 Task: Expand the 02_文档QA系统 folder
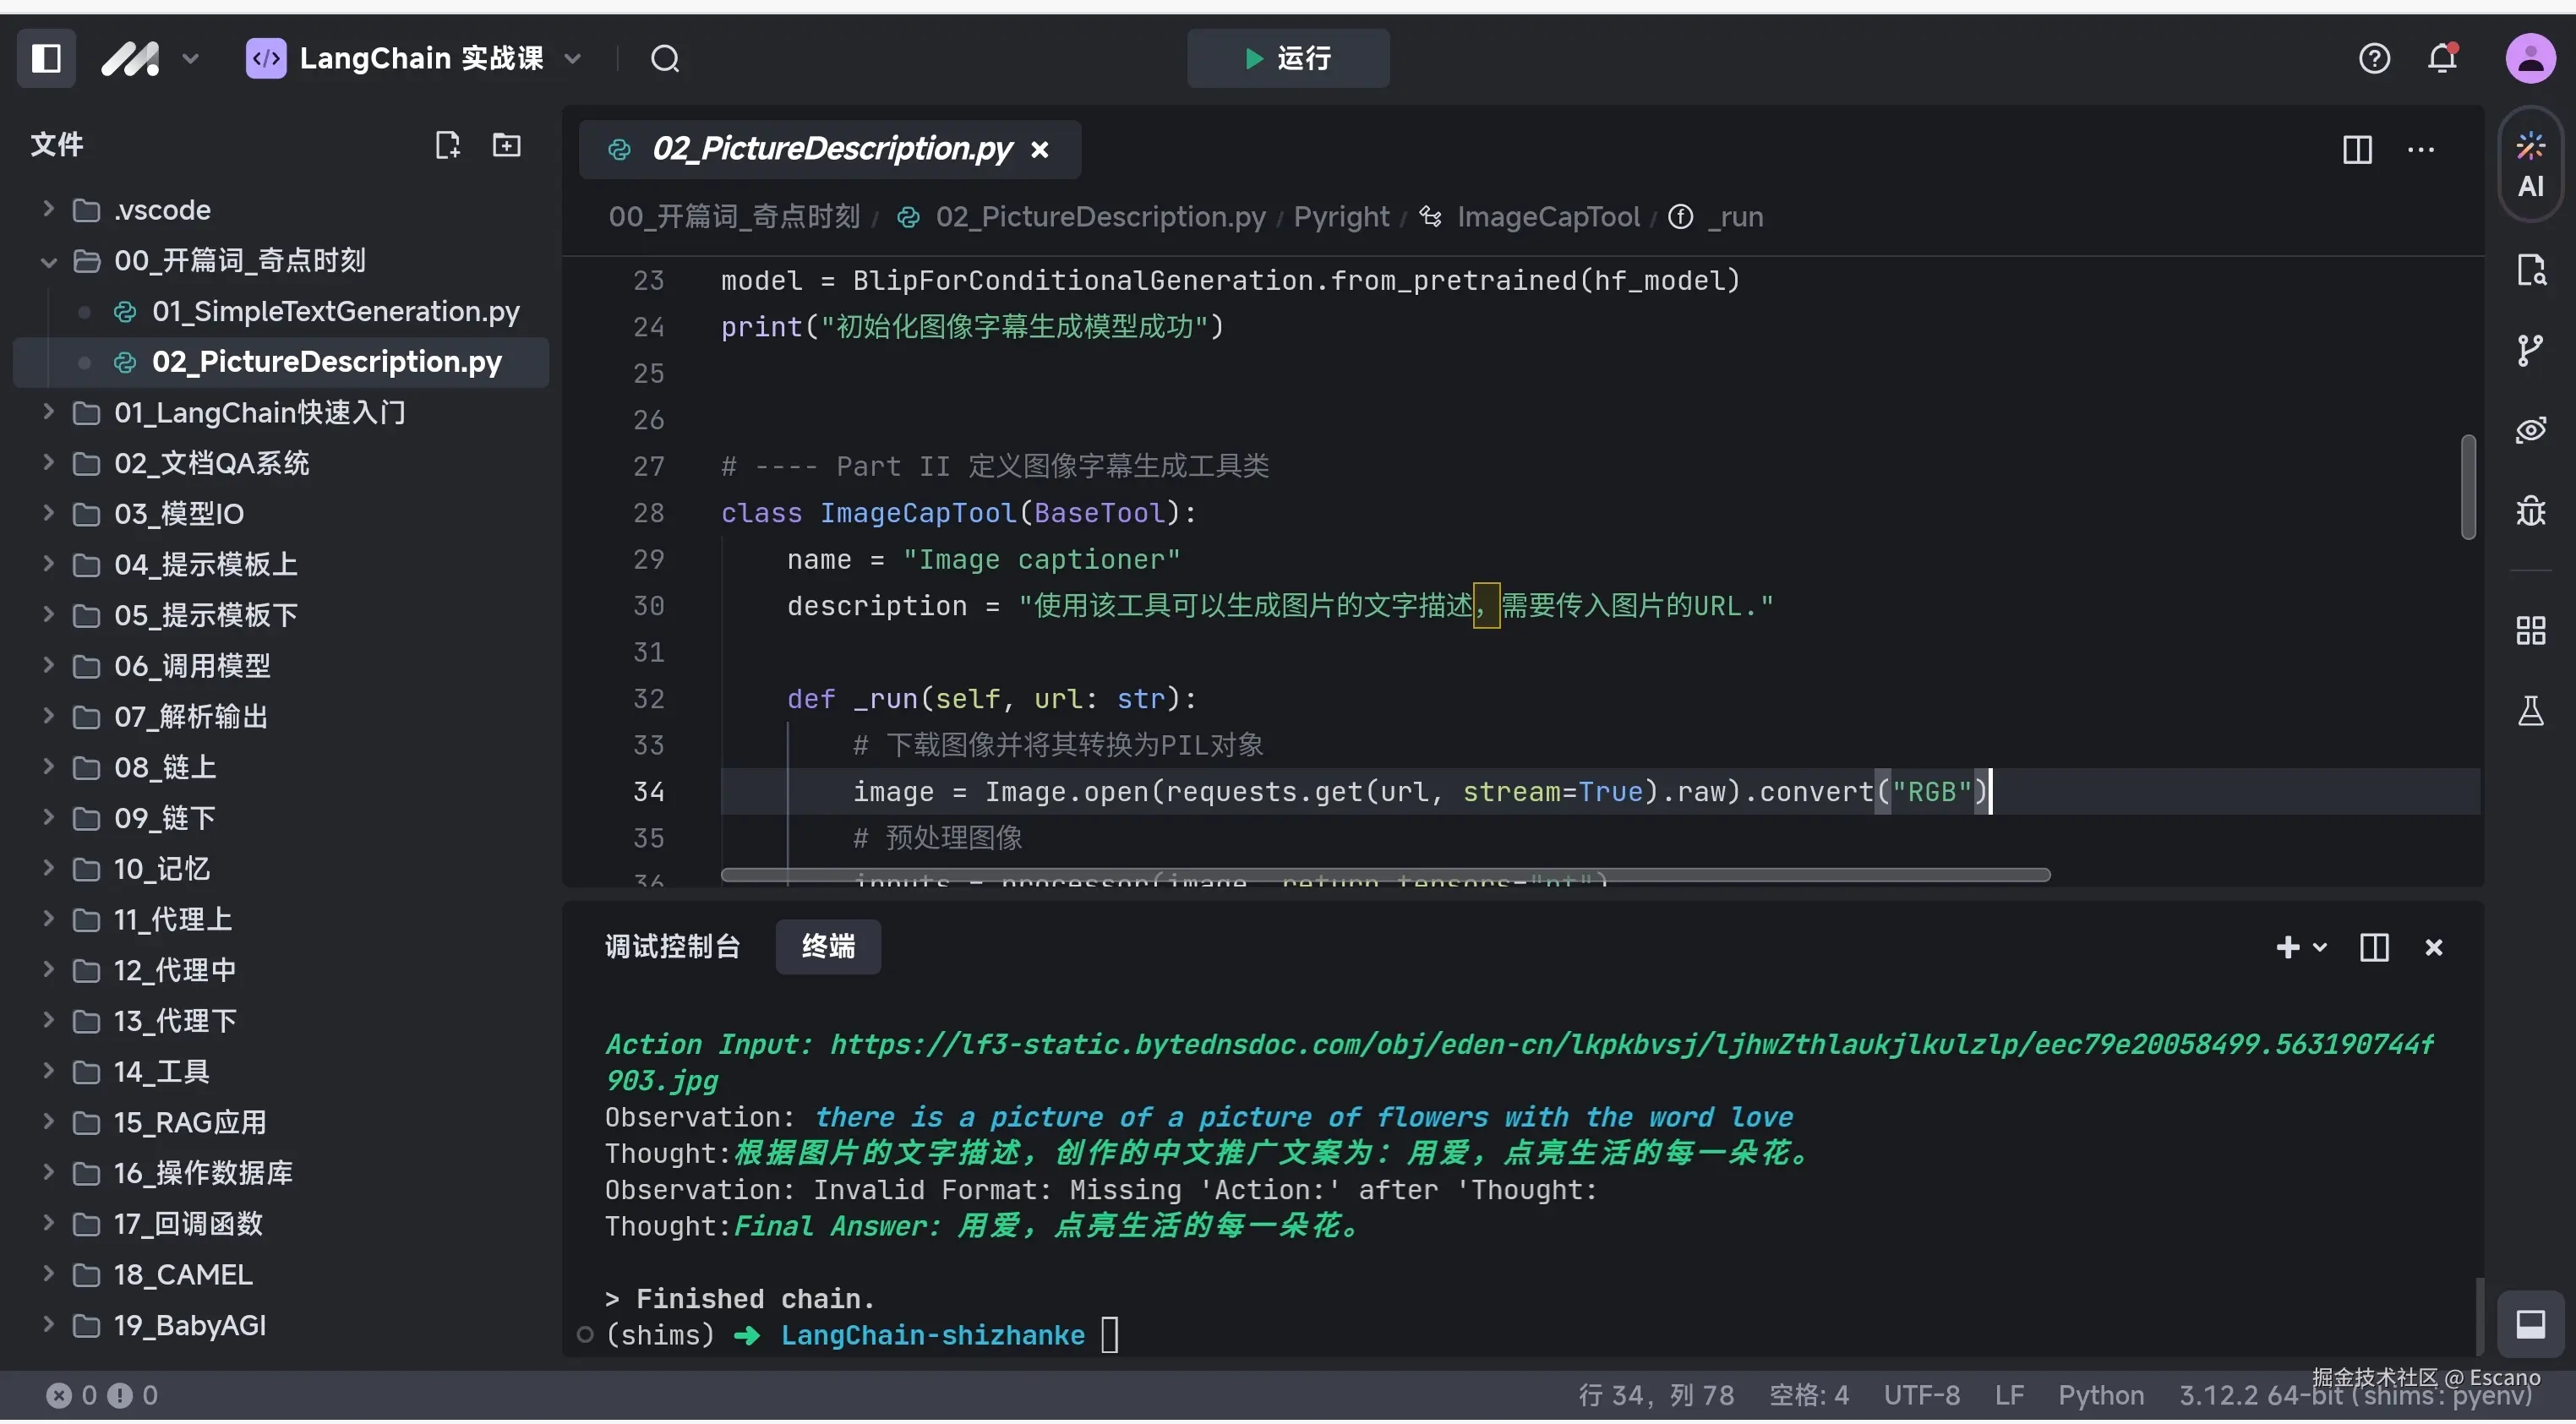point(48,463)
